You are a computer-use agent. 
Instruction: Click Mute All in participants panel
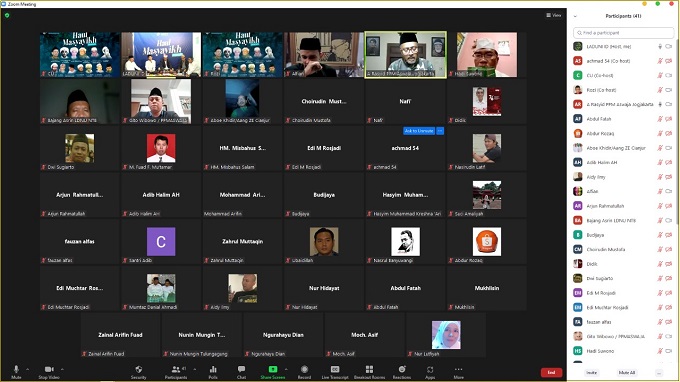pos(627,372)
